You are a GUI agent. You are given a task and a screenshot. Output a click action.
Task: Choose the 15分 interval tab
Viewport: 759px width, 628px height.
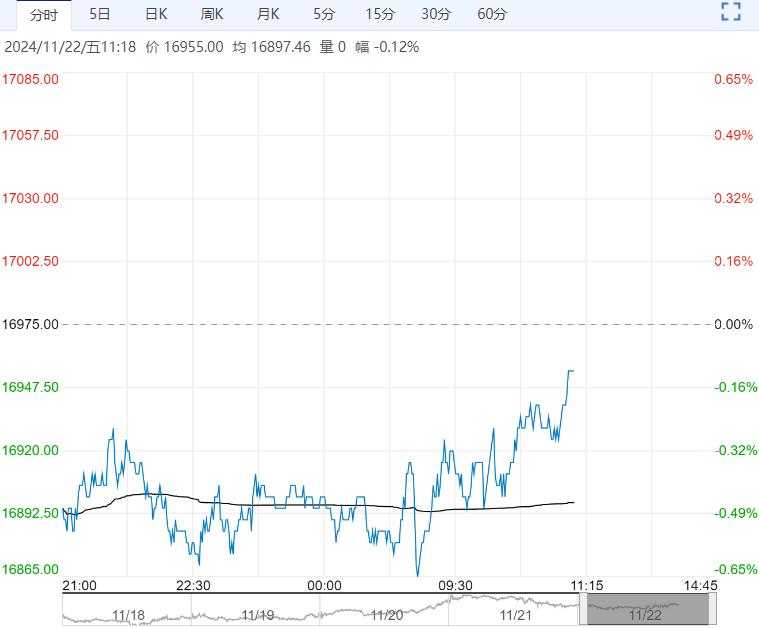(380, 14)
